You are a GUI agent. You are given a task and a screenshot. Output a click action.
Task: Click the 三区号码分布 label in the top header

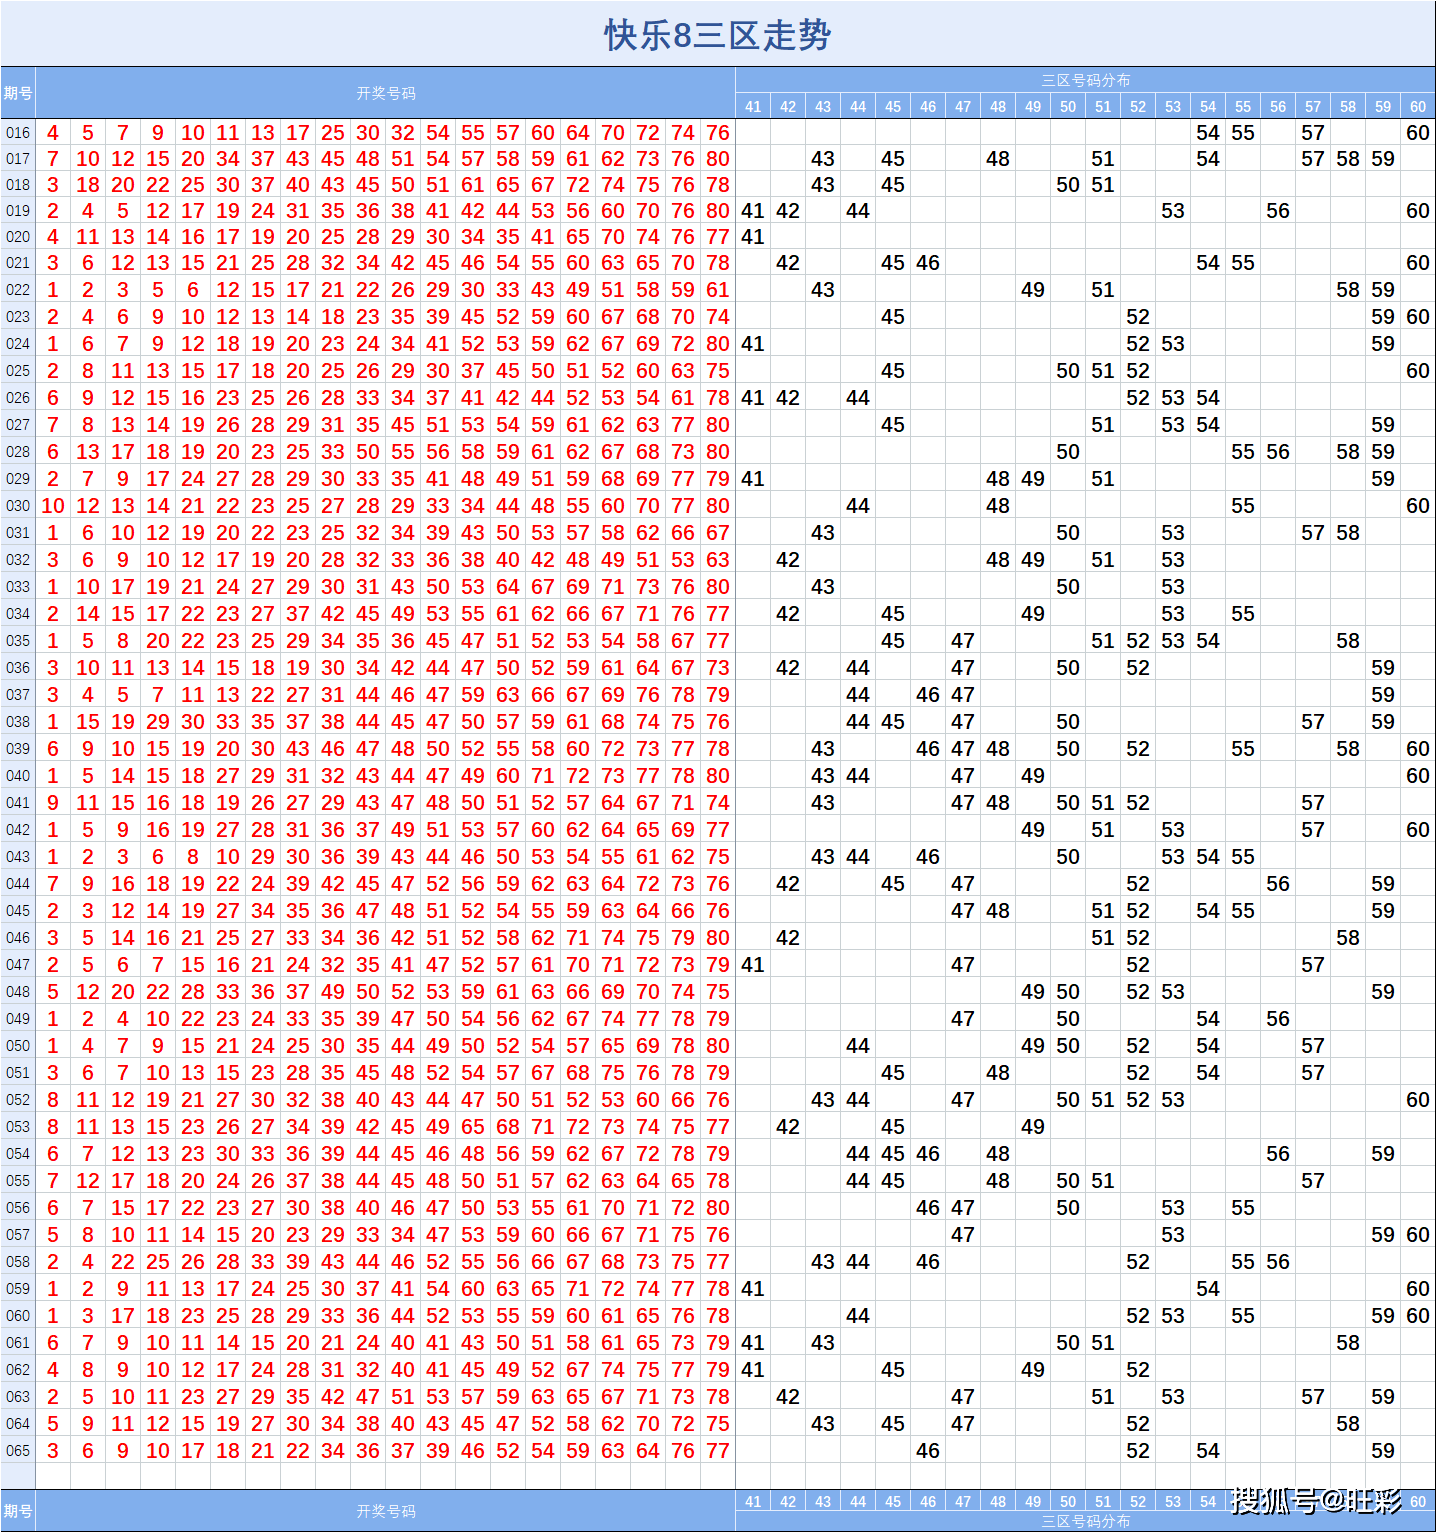(1086, 80)
